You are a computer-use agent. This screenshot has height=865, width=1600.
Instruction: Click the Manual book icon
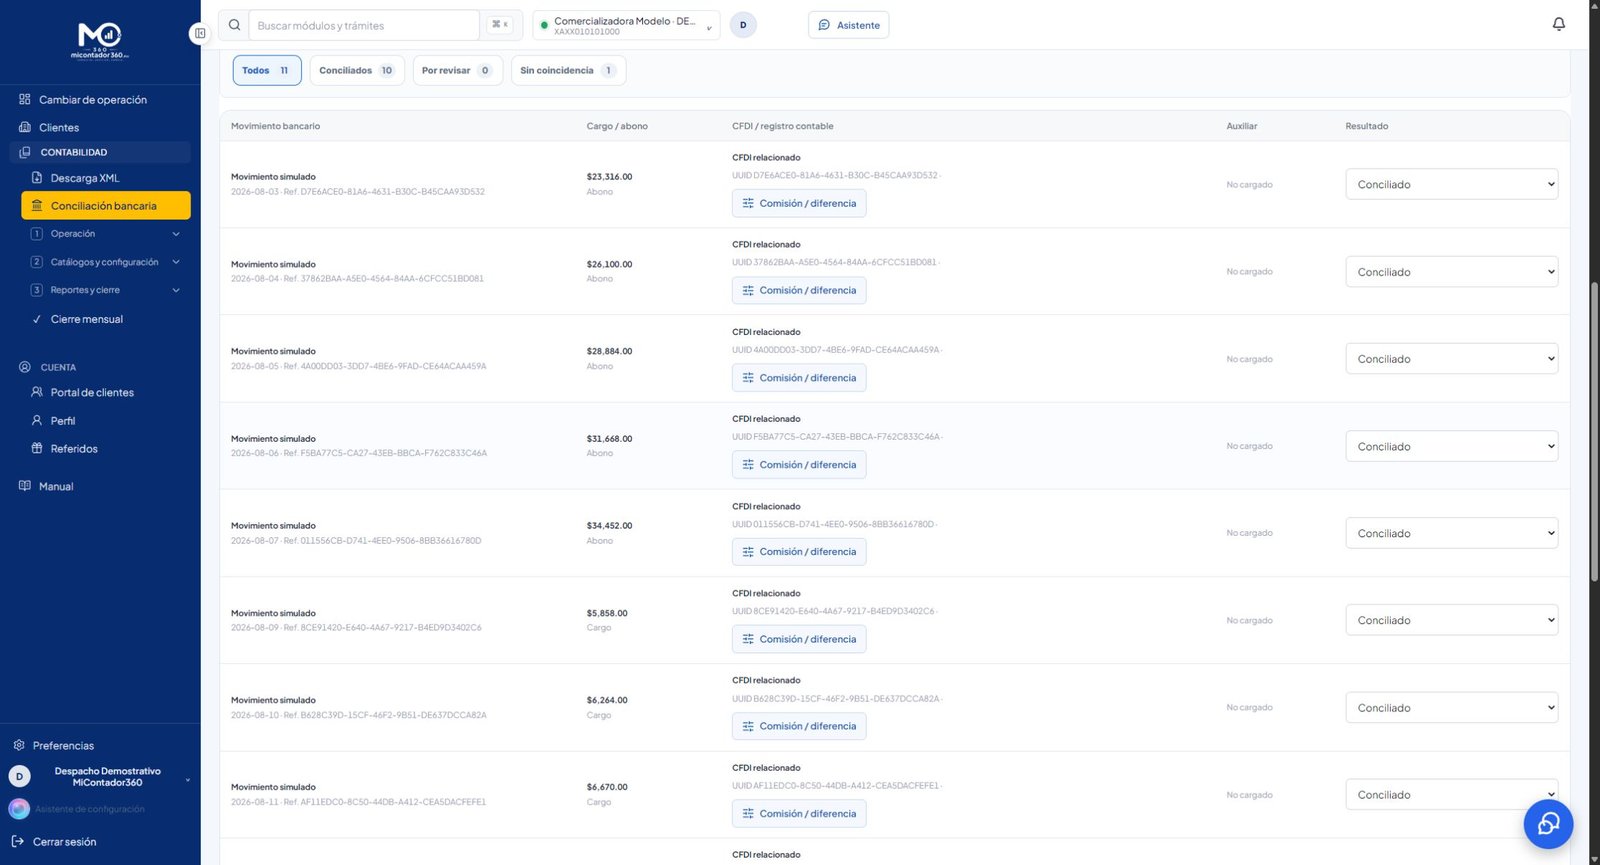(24, 486)
